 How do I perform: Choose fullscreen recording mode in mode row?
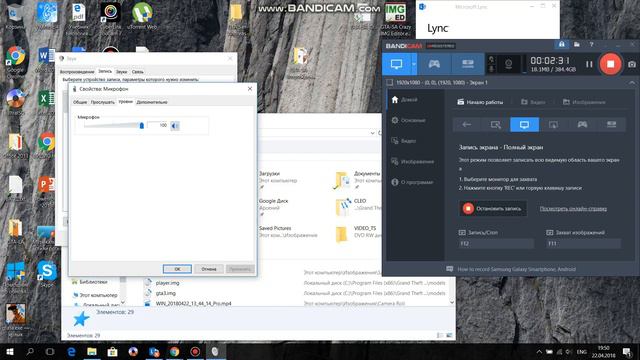[x=524, y=124]
